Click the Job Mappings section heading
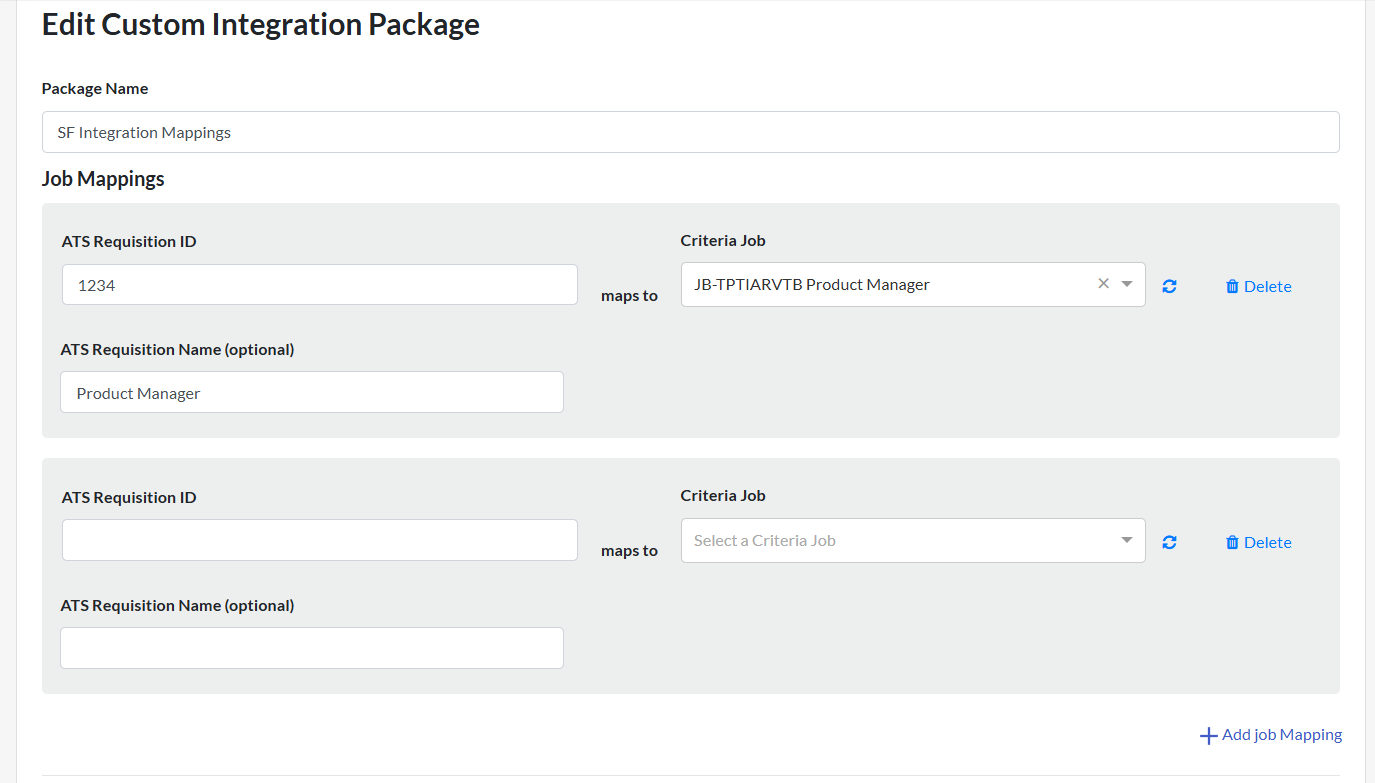 tap(103, 179)
